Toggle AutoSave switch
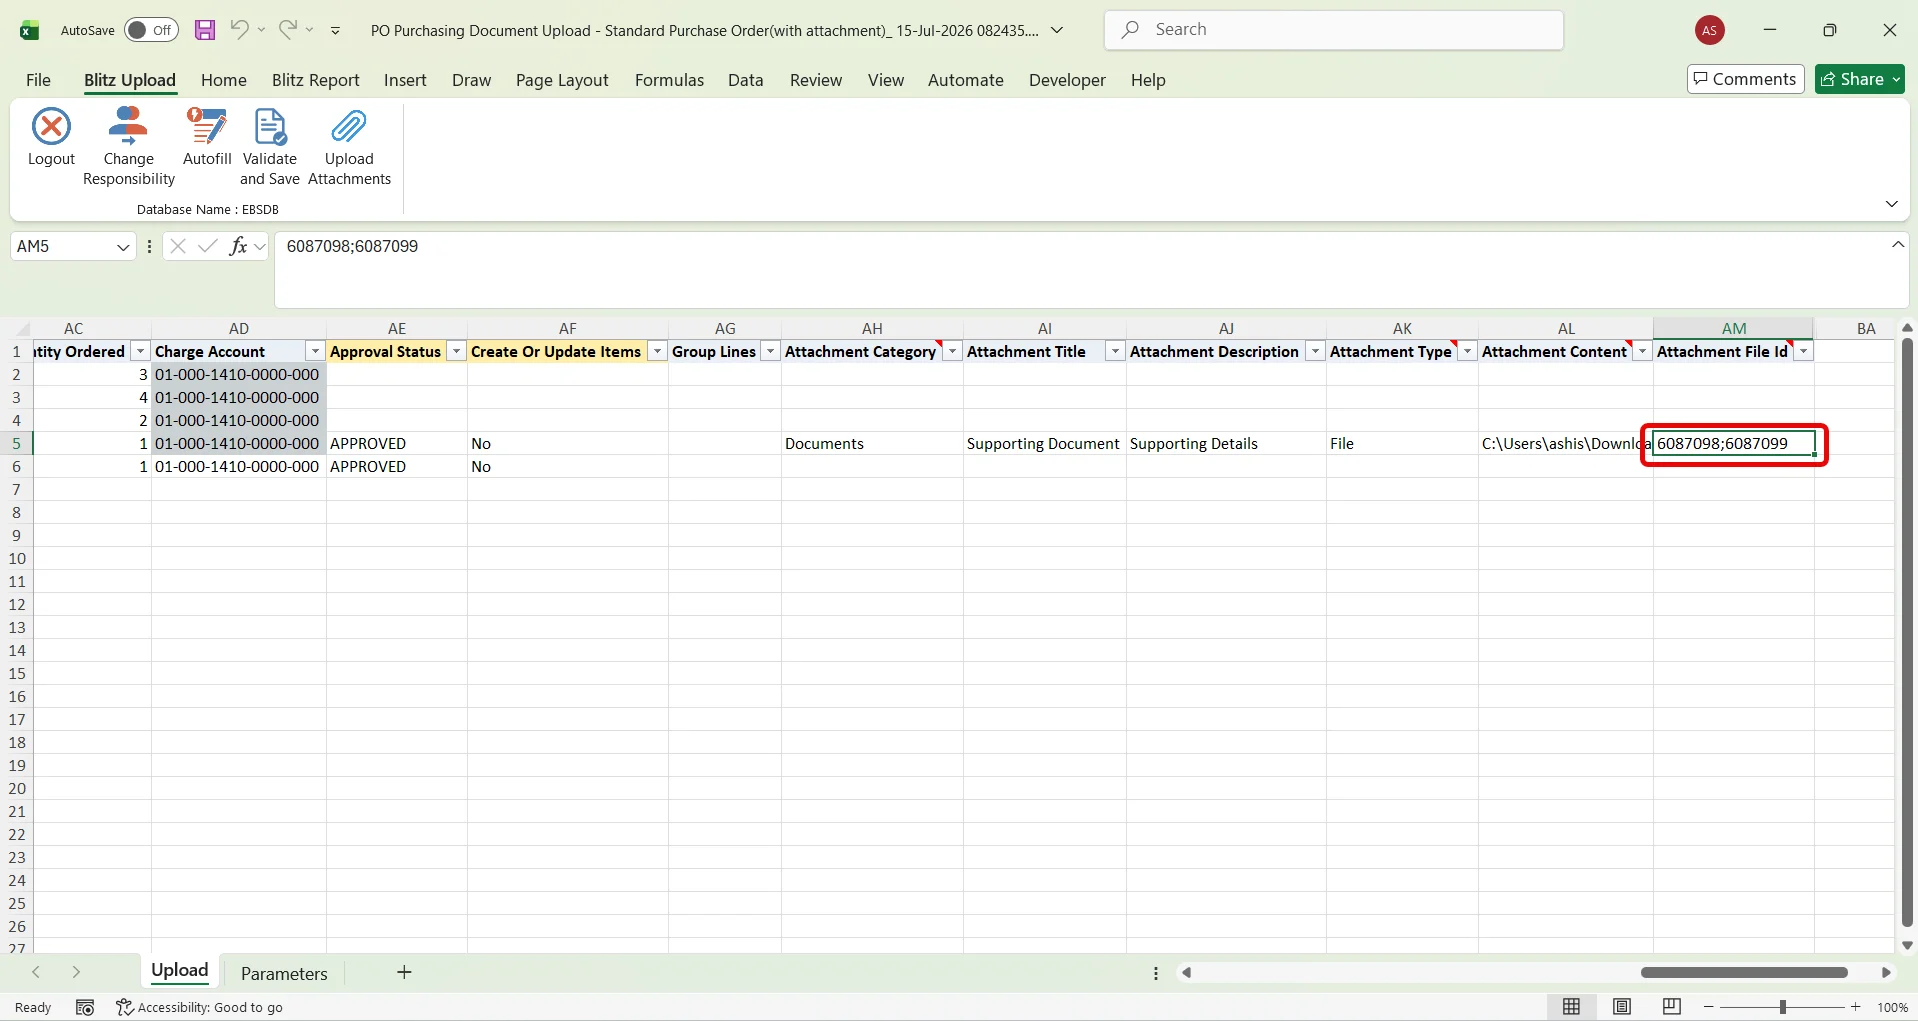 (x=151, y=30)
